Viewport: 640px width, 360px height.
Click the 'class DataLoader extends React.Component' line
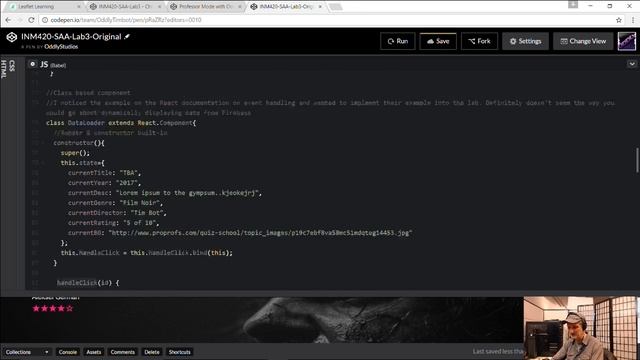coord(121,123)
